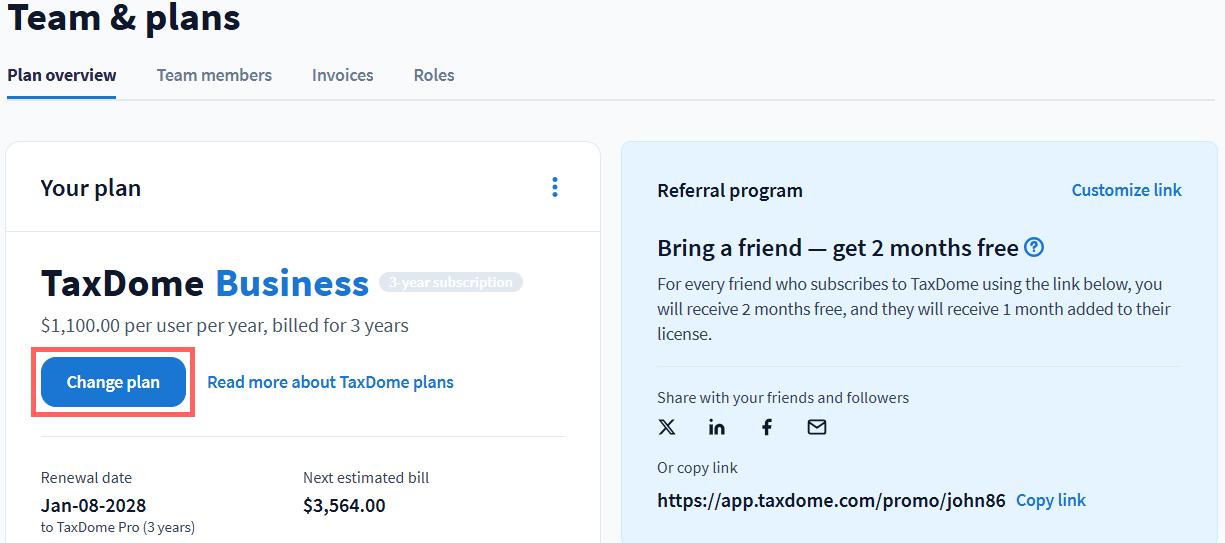The image size is (1225, 543).
Task: Switch to the Team members tab
Action: coord(214,75)
